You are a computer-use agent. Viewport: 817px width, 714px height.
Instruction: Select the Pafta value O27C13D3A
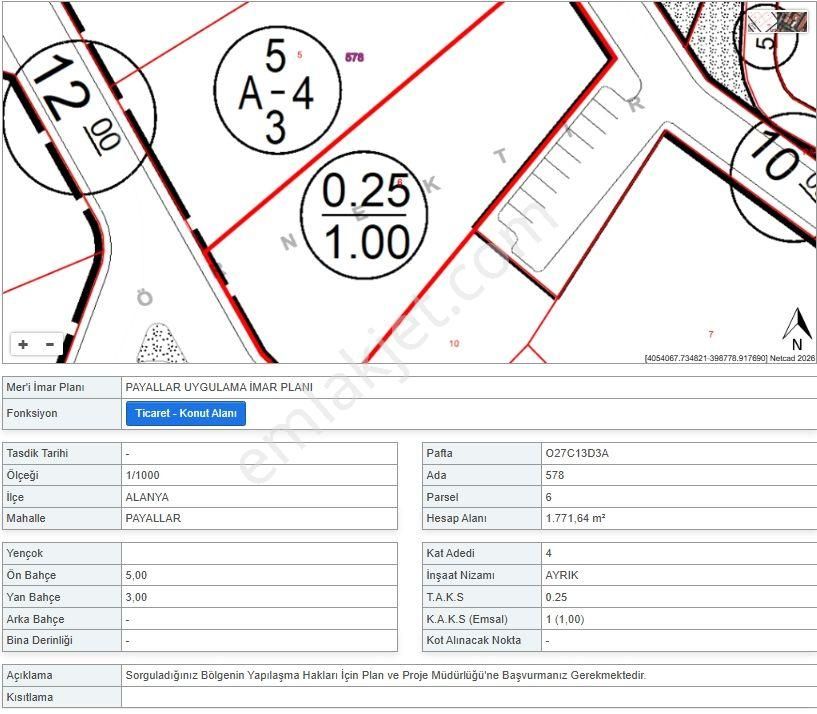(x=577, y=453)
